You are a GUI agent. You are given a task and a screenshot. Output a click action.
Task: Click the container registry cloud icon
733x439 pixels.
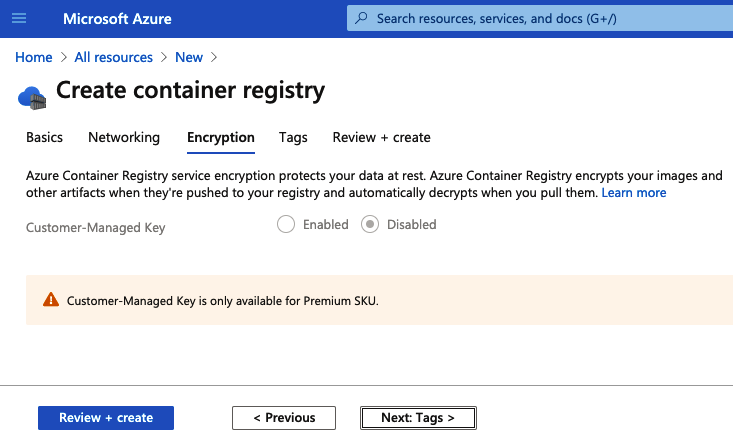click(32, 96)
